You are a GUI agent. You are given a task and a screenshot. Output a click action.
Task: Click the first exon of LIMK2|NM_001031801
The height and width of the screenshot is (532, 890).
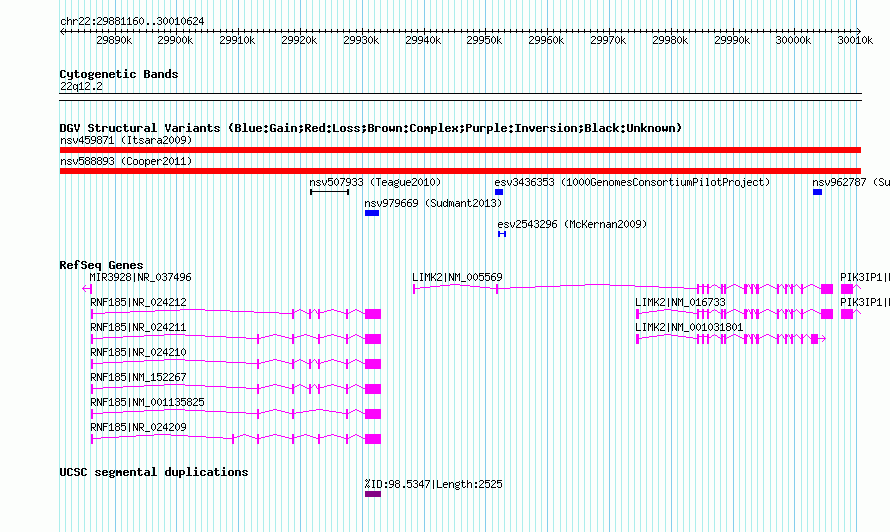point(637,339)
